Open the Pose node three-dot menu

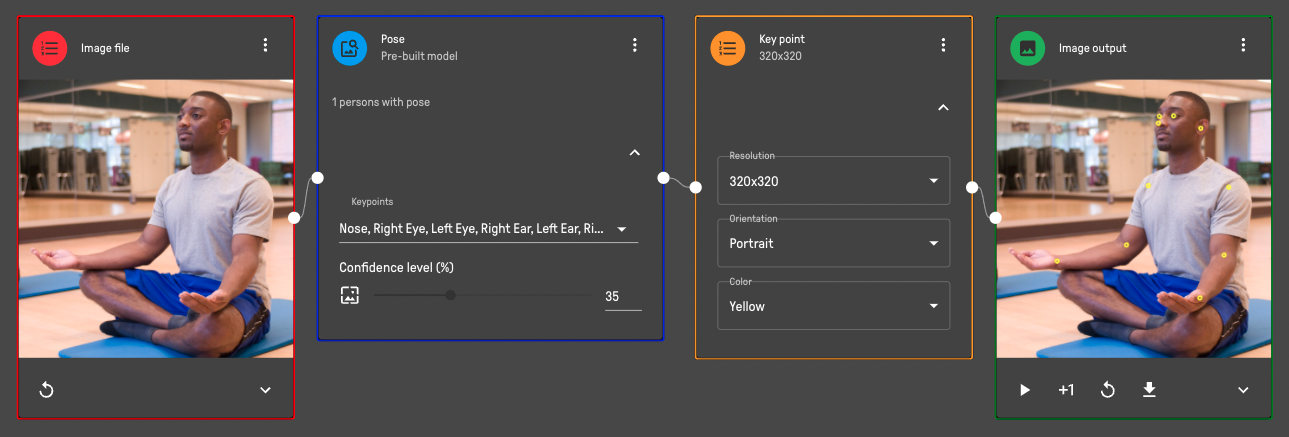pos(635,45)
